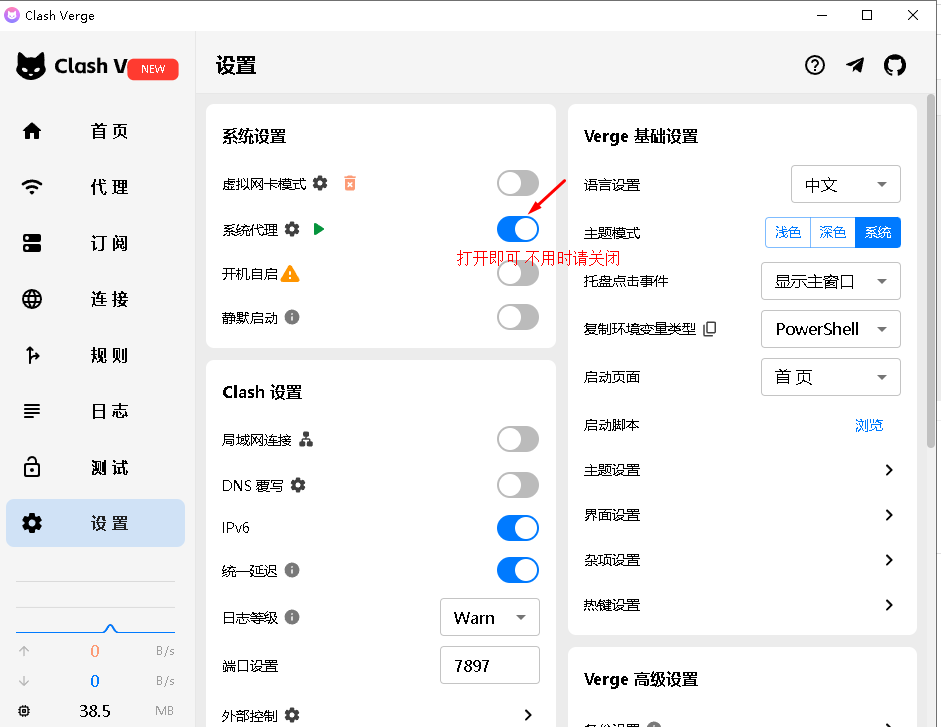Open the PowerShell env type dropdown
The height and width of the screenshot is (727, 941).
coord(831,329)
